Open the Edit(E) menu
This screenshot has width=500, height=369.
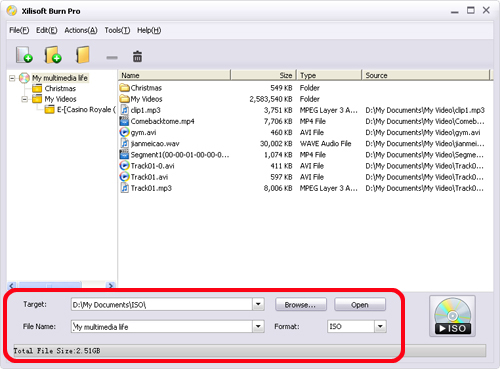(x=47, y=30)
